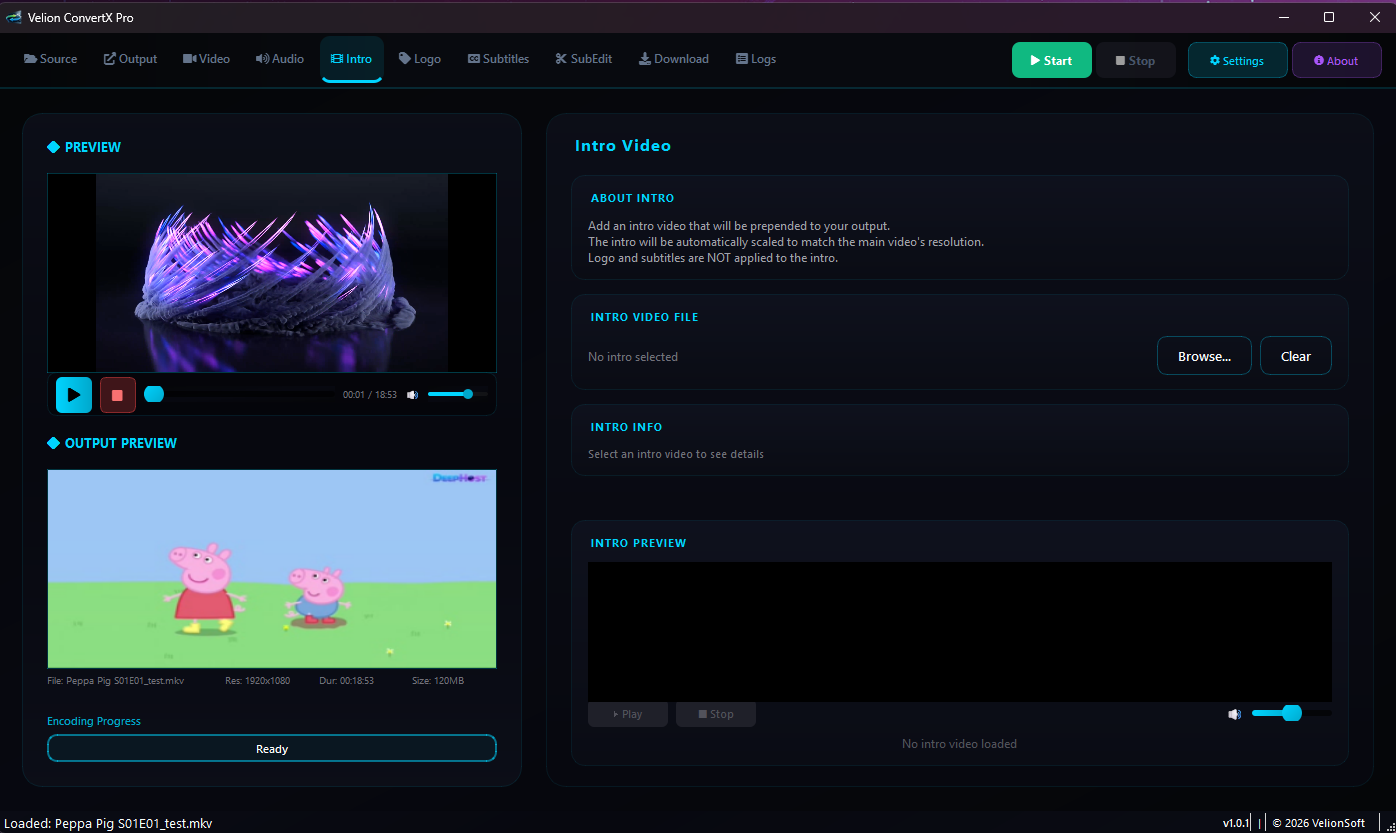The height and width of the screenshot is (833, 1396).
Task: Click the main preview video frame
Action: click(272, 273)
